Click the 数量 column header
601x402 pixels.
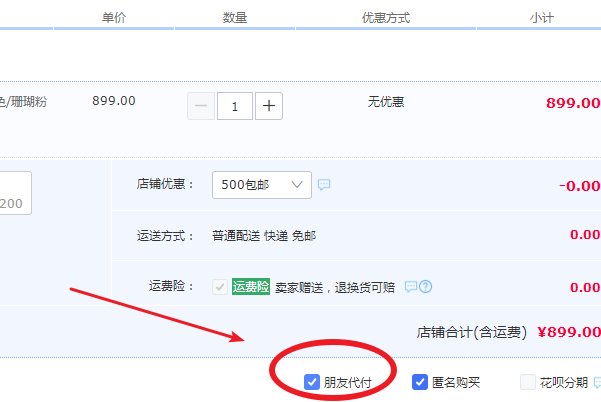click(x=235, y=18)
